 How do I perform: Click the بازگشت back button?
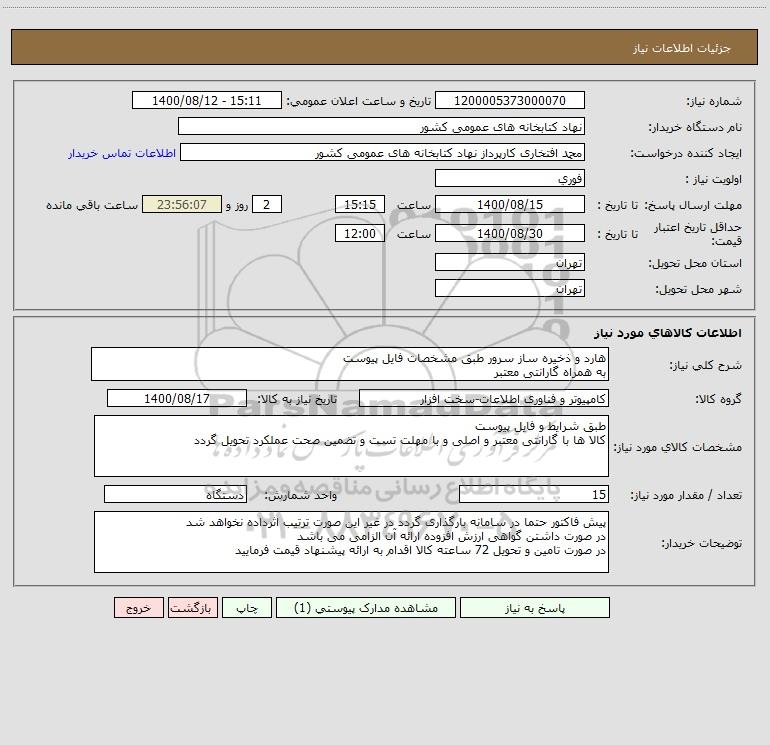pos(192,608)
